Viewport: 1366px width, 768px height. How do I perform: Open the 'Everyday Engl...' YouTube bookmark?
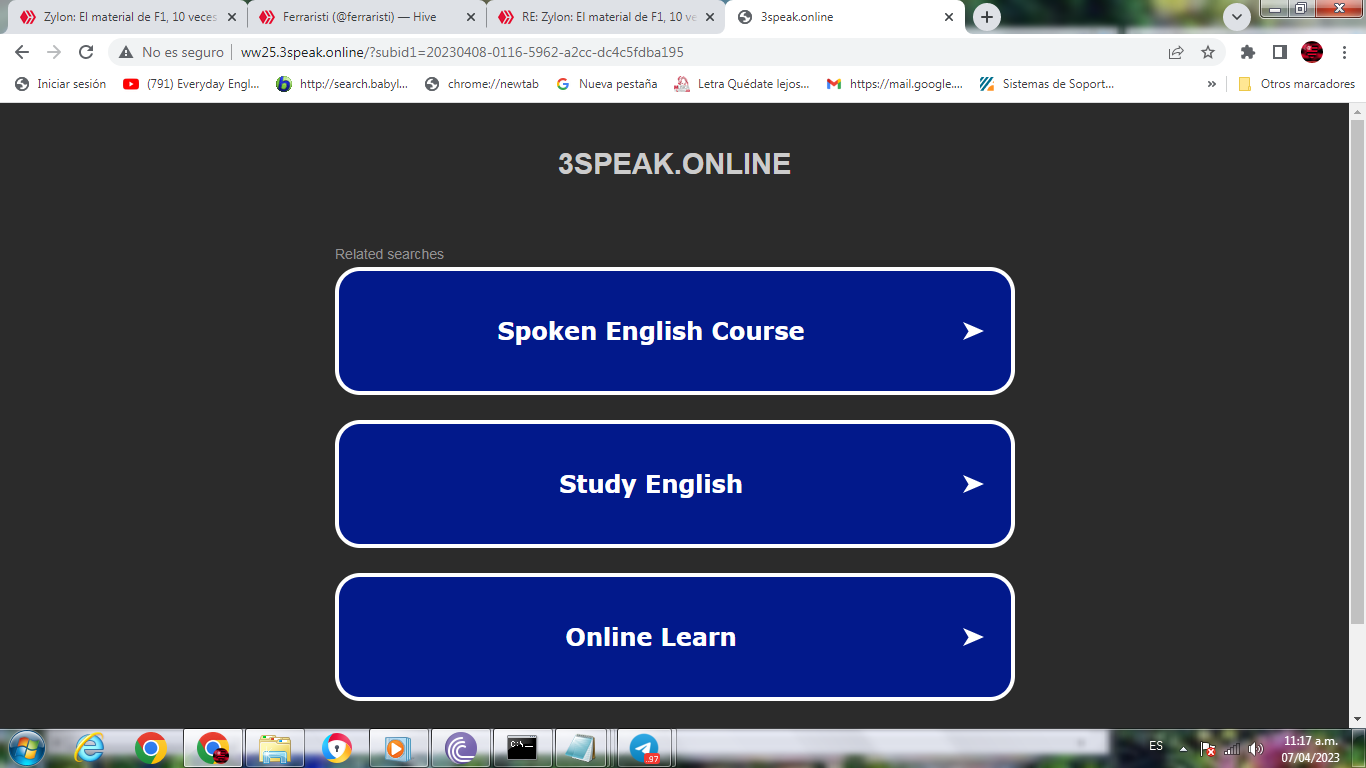(x=191, y=84)
